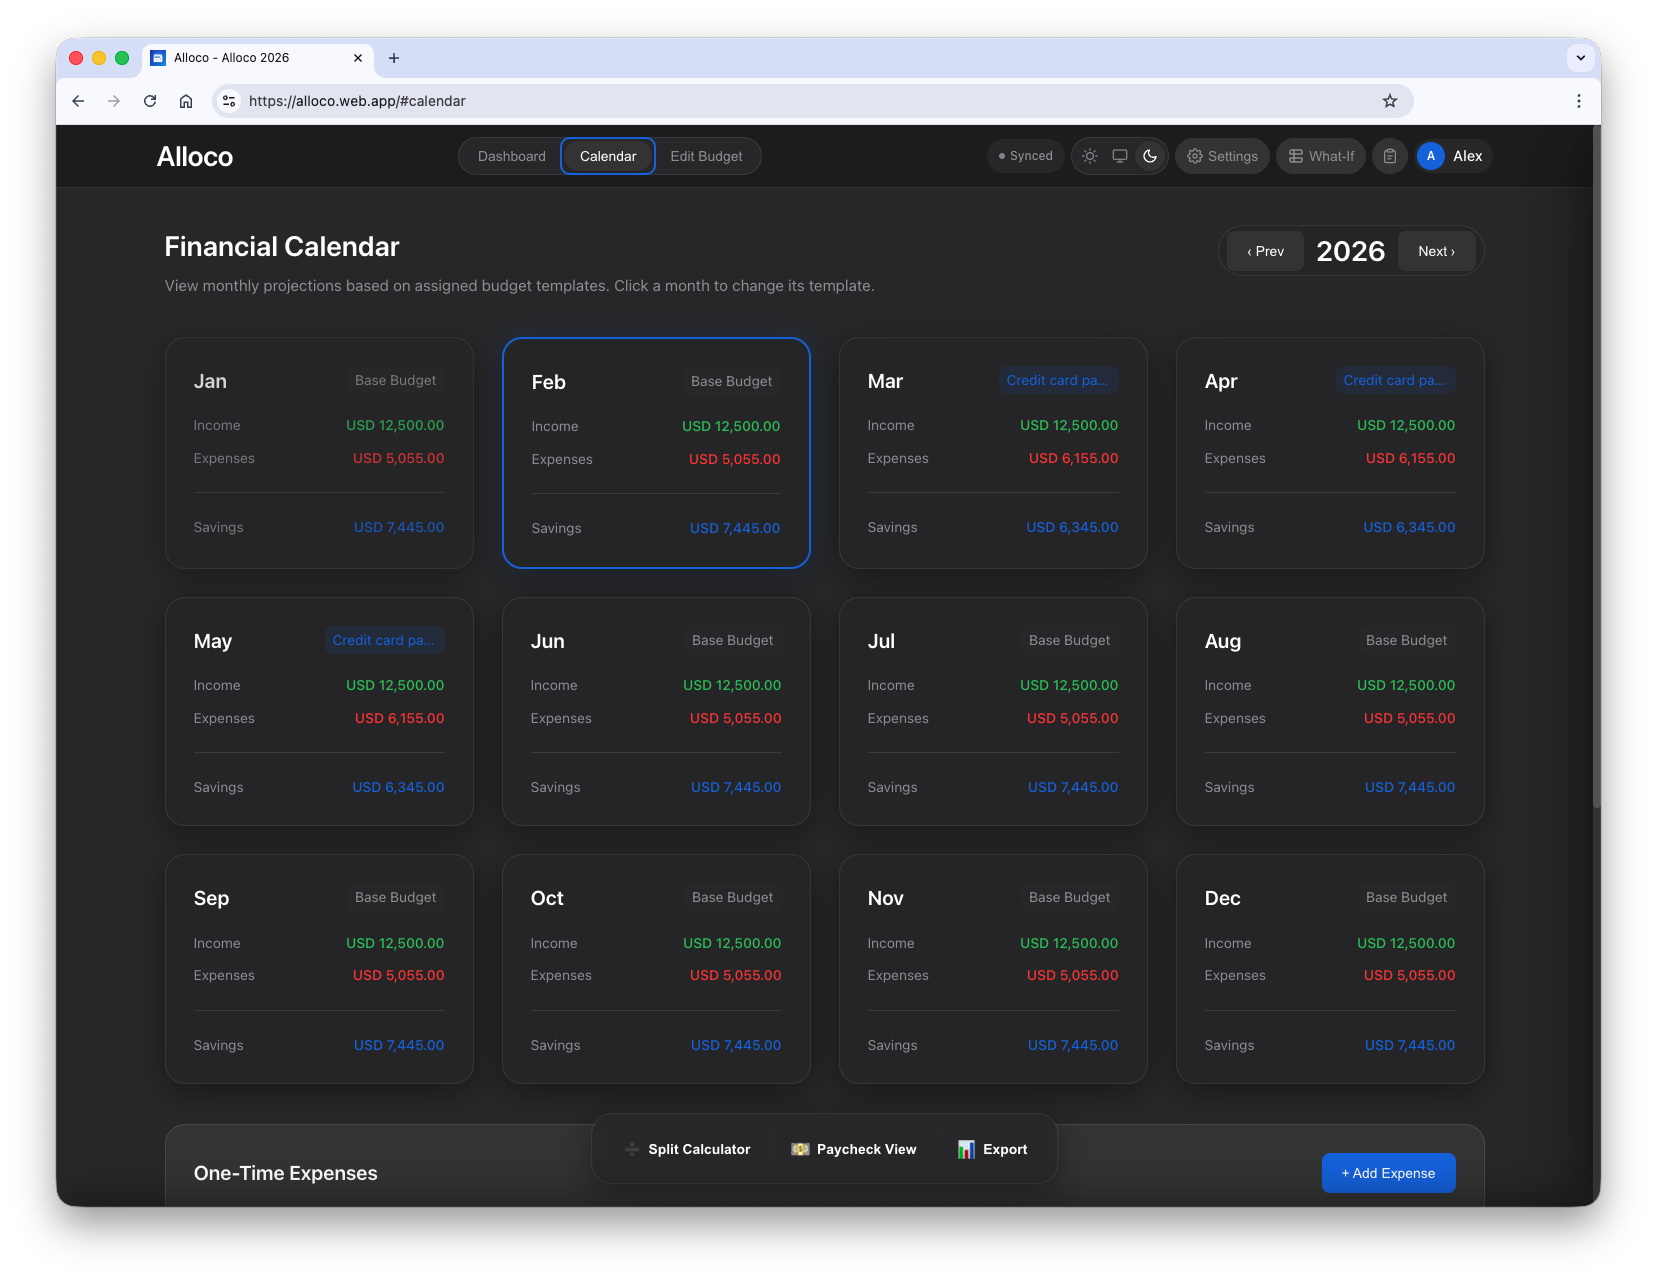Bookmark the page using the star icon
Image resolution: width=1657 pixels, height=1281 pixels.
pos(1389,101)
